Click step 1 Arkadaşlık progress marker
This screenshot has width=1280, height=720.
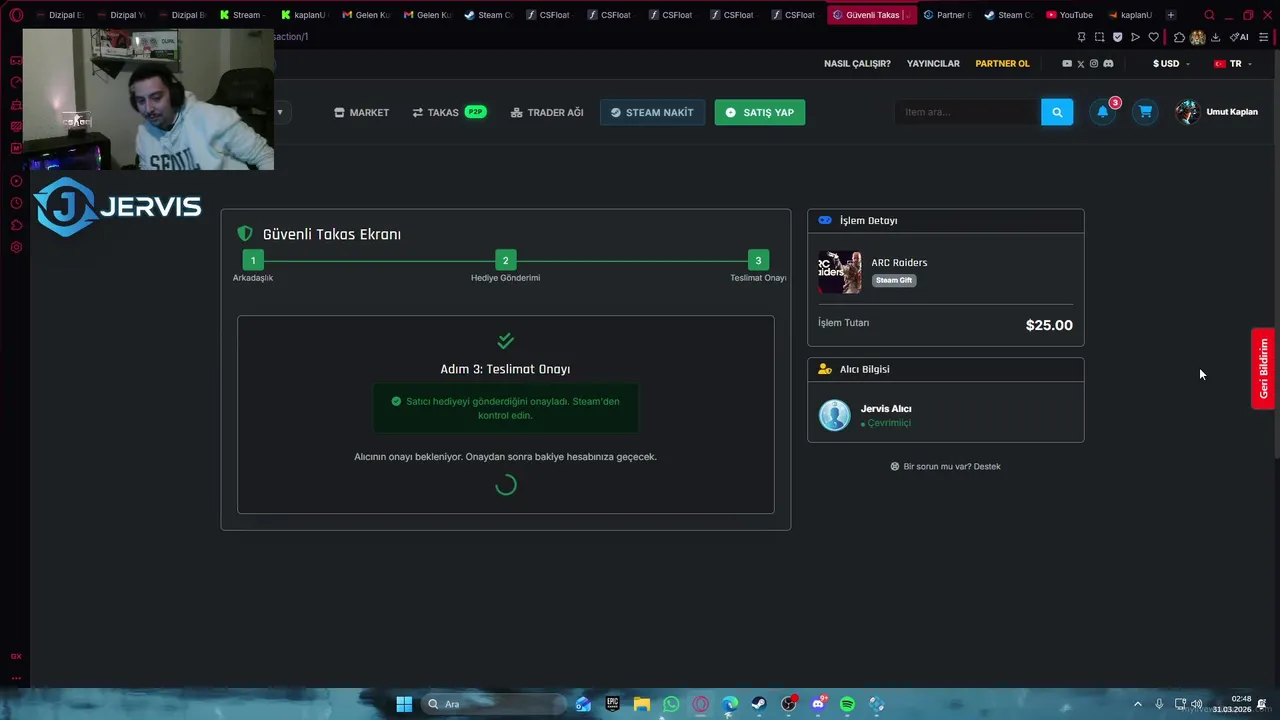pos(253,260)
